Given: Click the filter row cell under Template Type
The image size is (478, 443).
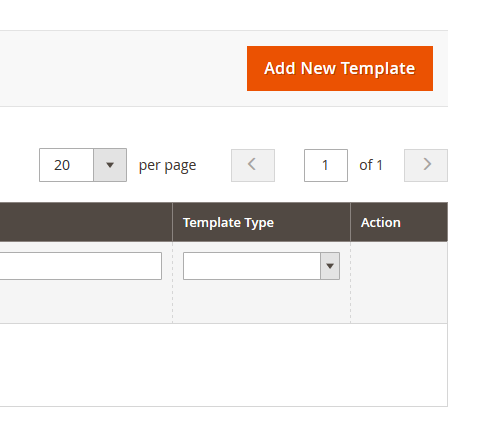Looking at the screenshot, I should (261, 282).
